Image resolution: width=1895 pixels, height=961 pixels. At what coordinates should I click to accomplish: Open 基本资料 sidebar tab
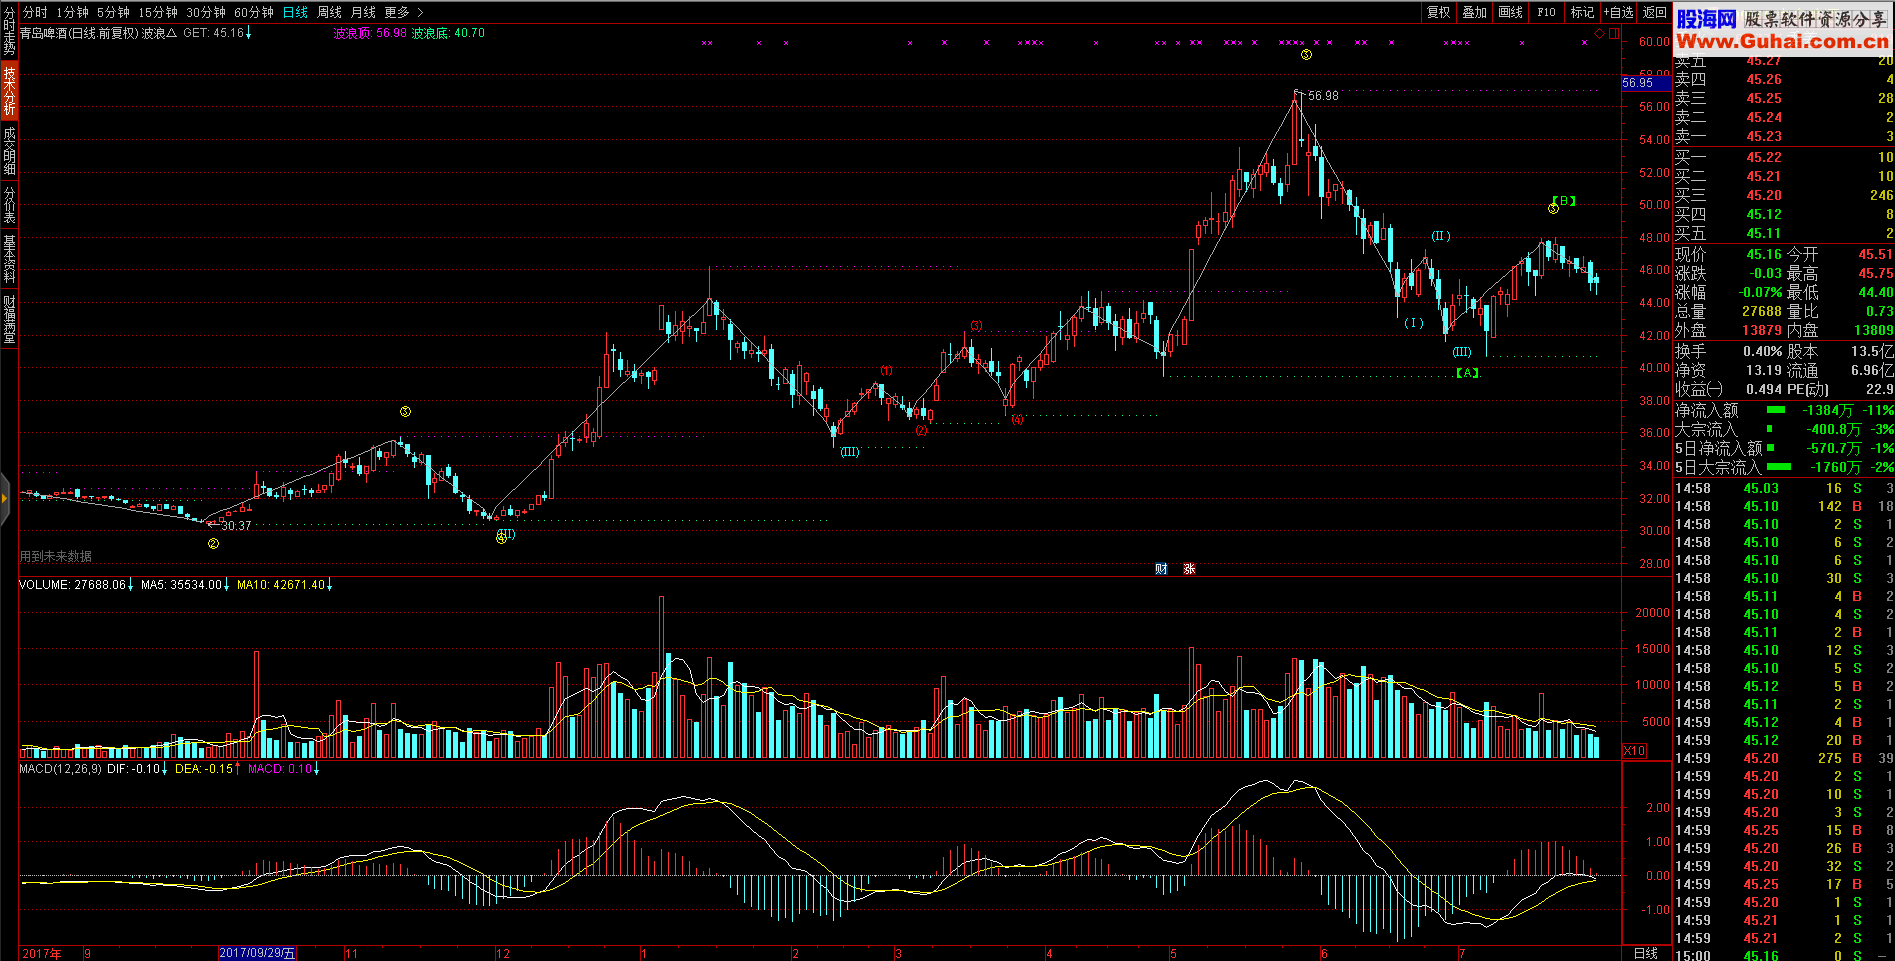[9, 260]
